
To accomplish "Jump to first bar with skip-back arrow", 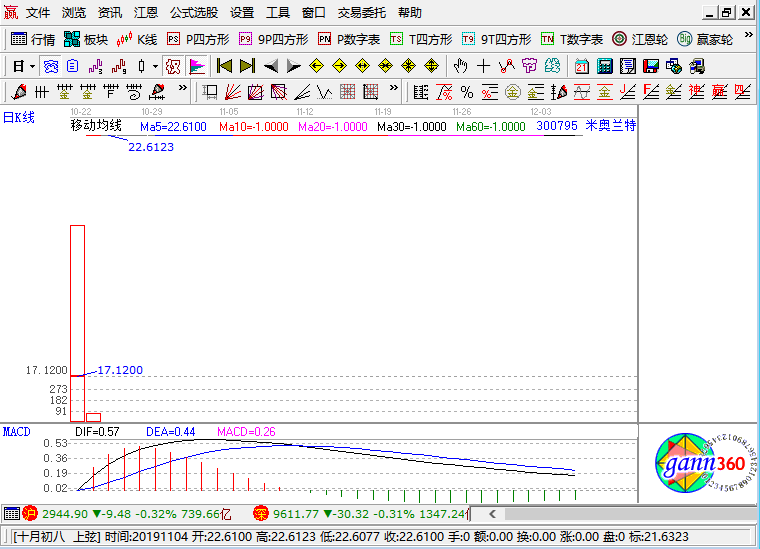I will tap(224, 66).
